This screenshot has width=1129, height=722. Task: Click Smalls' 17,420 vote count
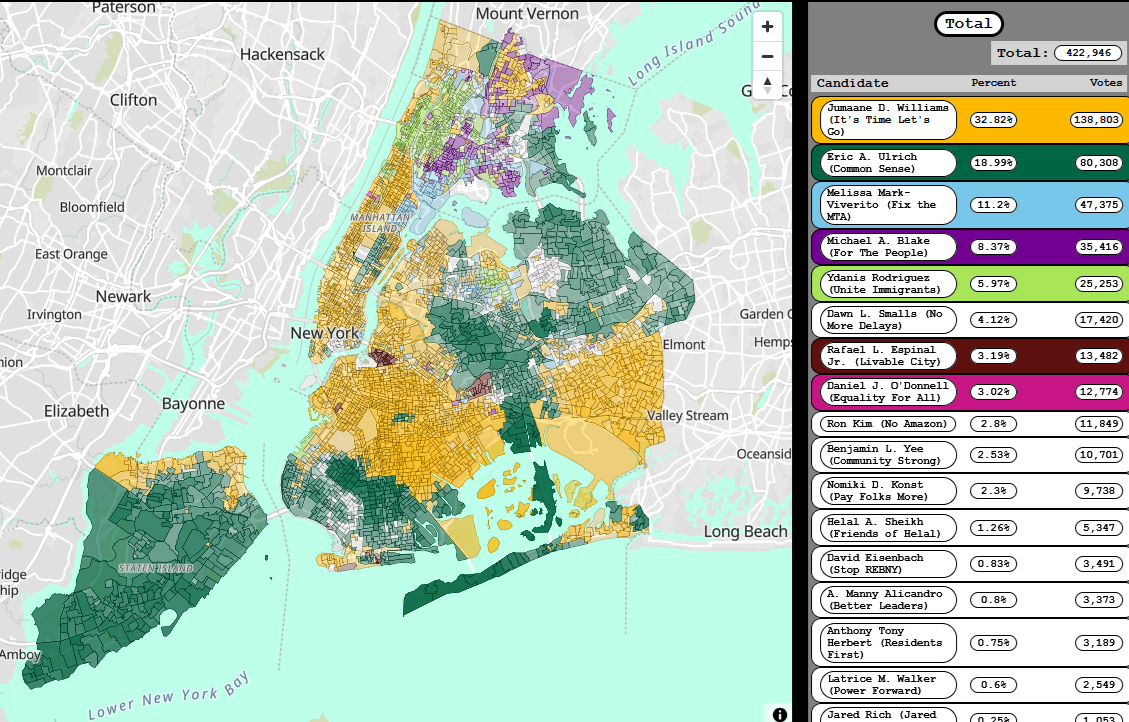click(1099, 320)
